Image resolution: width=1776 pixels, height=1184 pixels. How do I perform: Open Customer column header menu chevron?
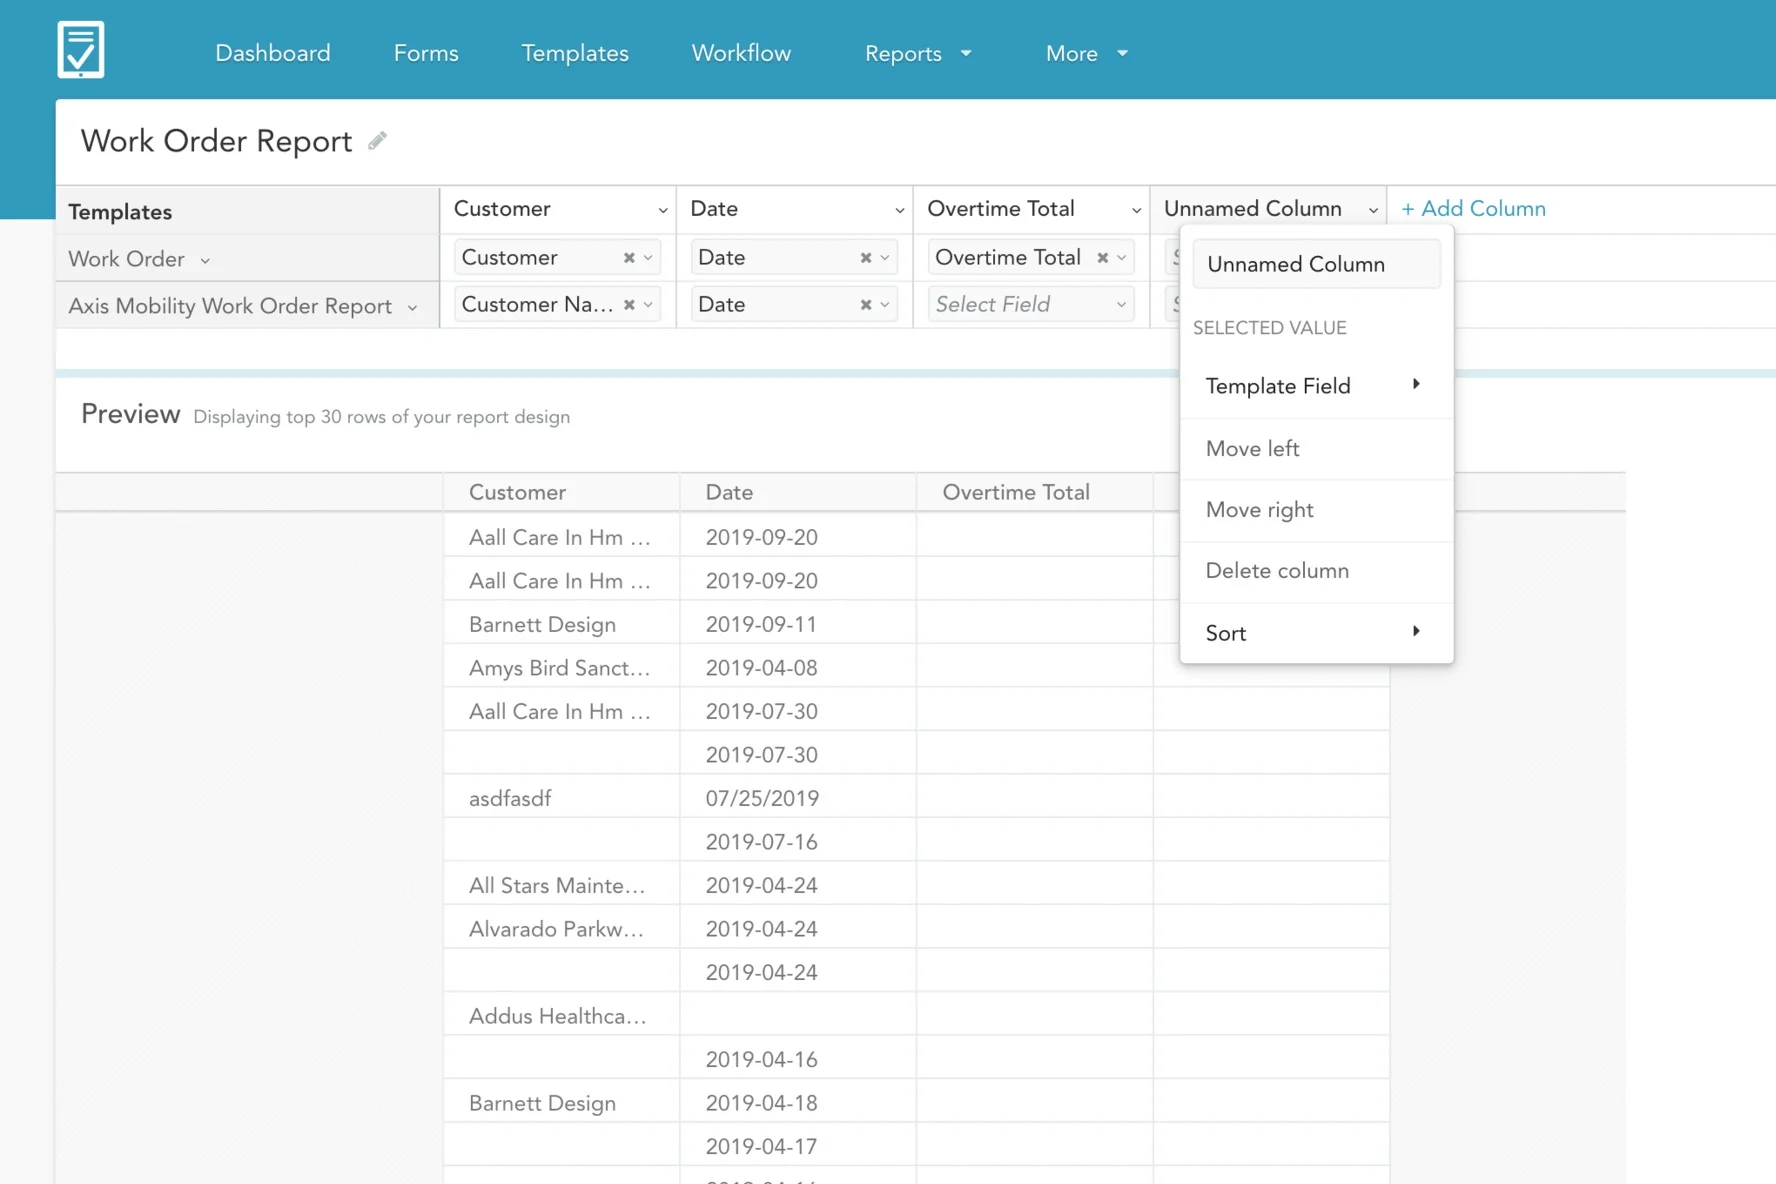662,210
